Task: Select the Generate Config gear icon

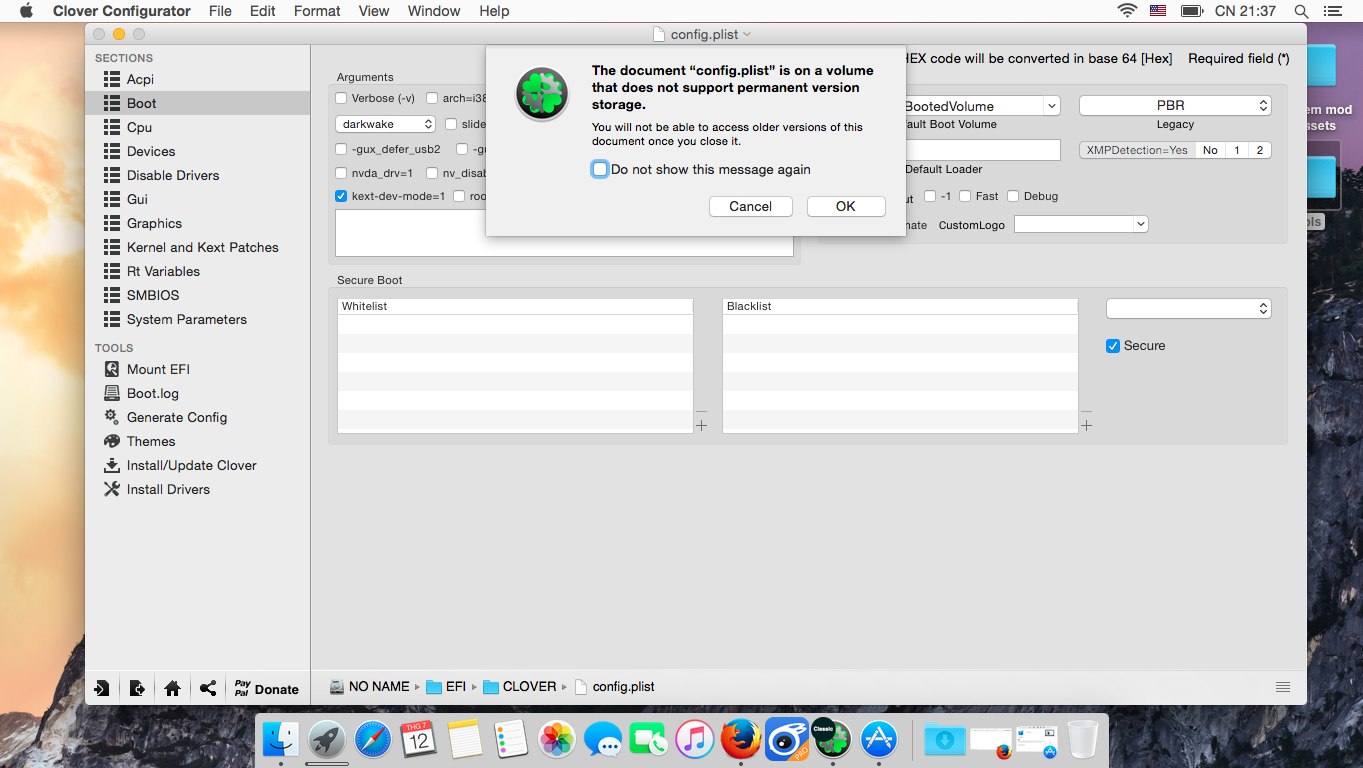Action: (x=111, y=417)
